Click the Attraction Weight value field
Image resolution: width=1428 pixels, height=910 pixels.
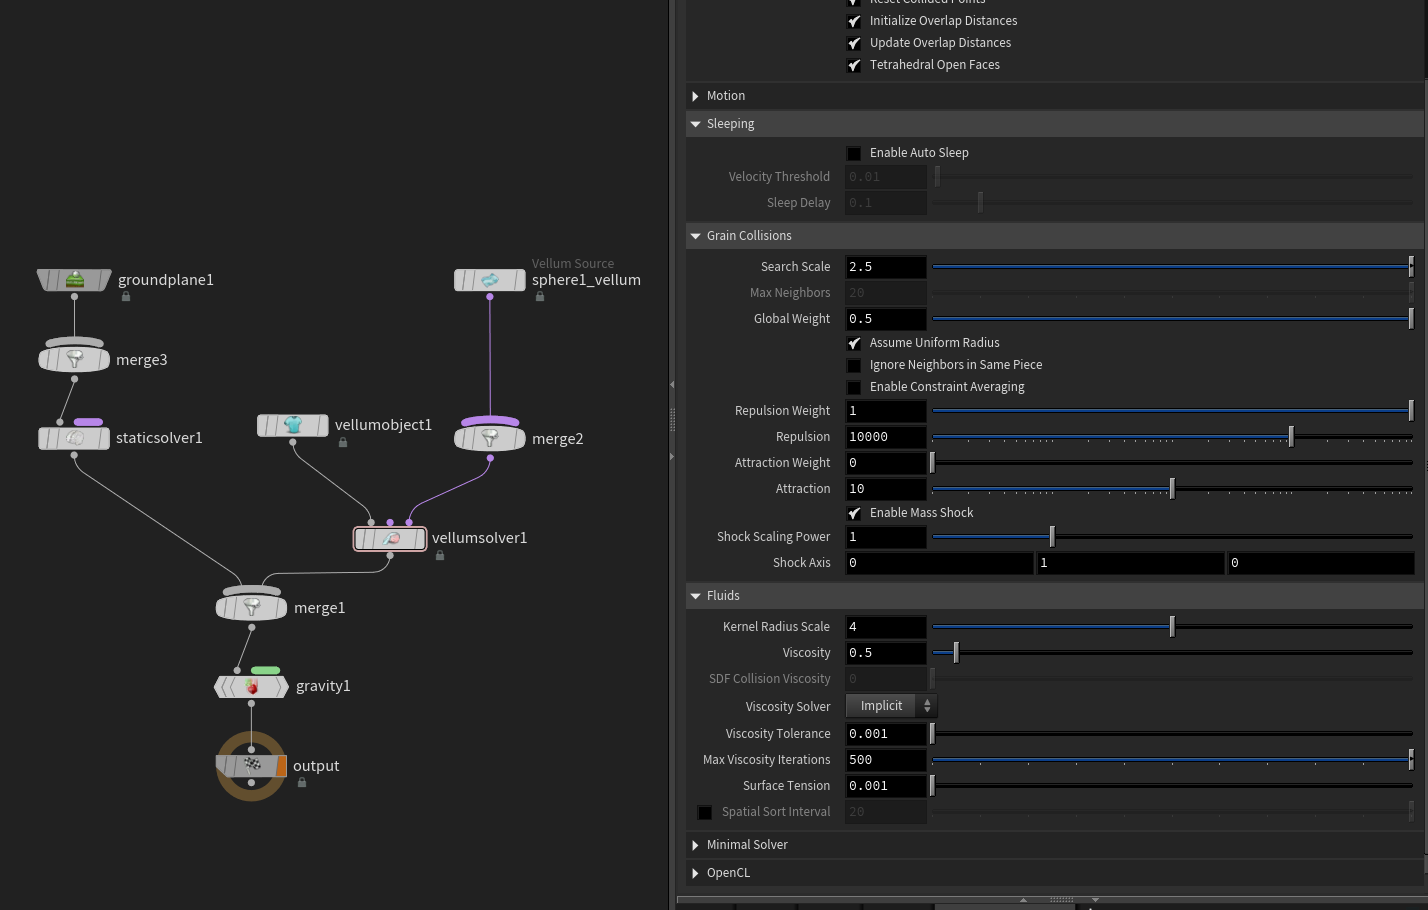886,463
